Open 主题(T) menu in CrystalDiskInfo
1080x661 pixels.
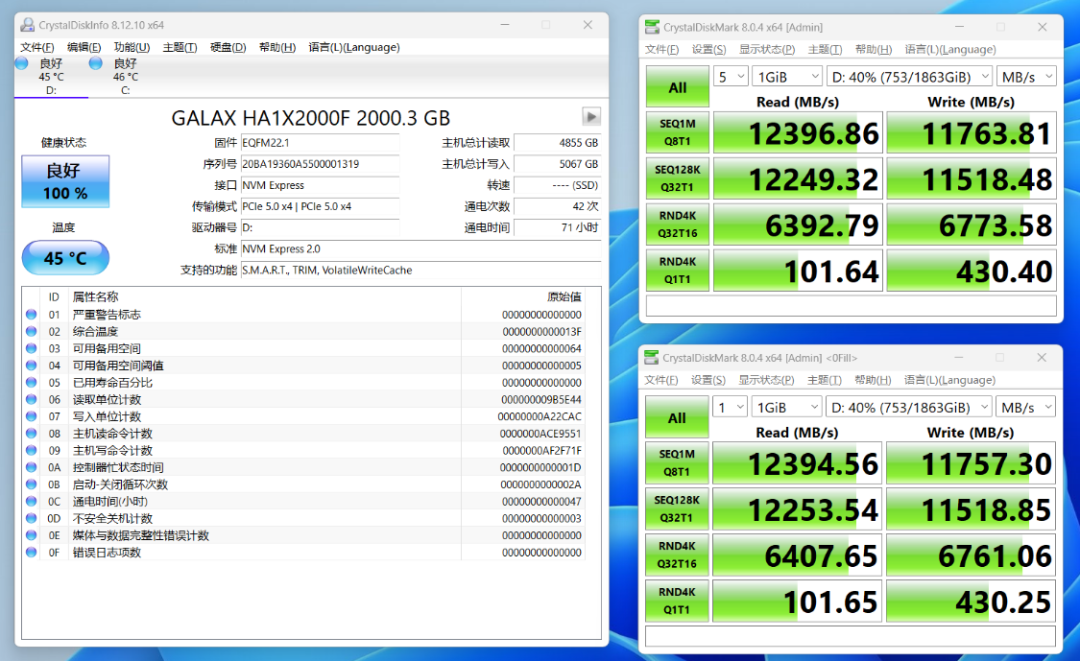180,47
